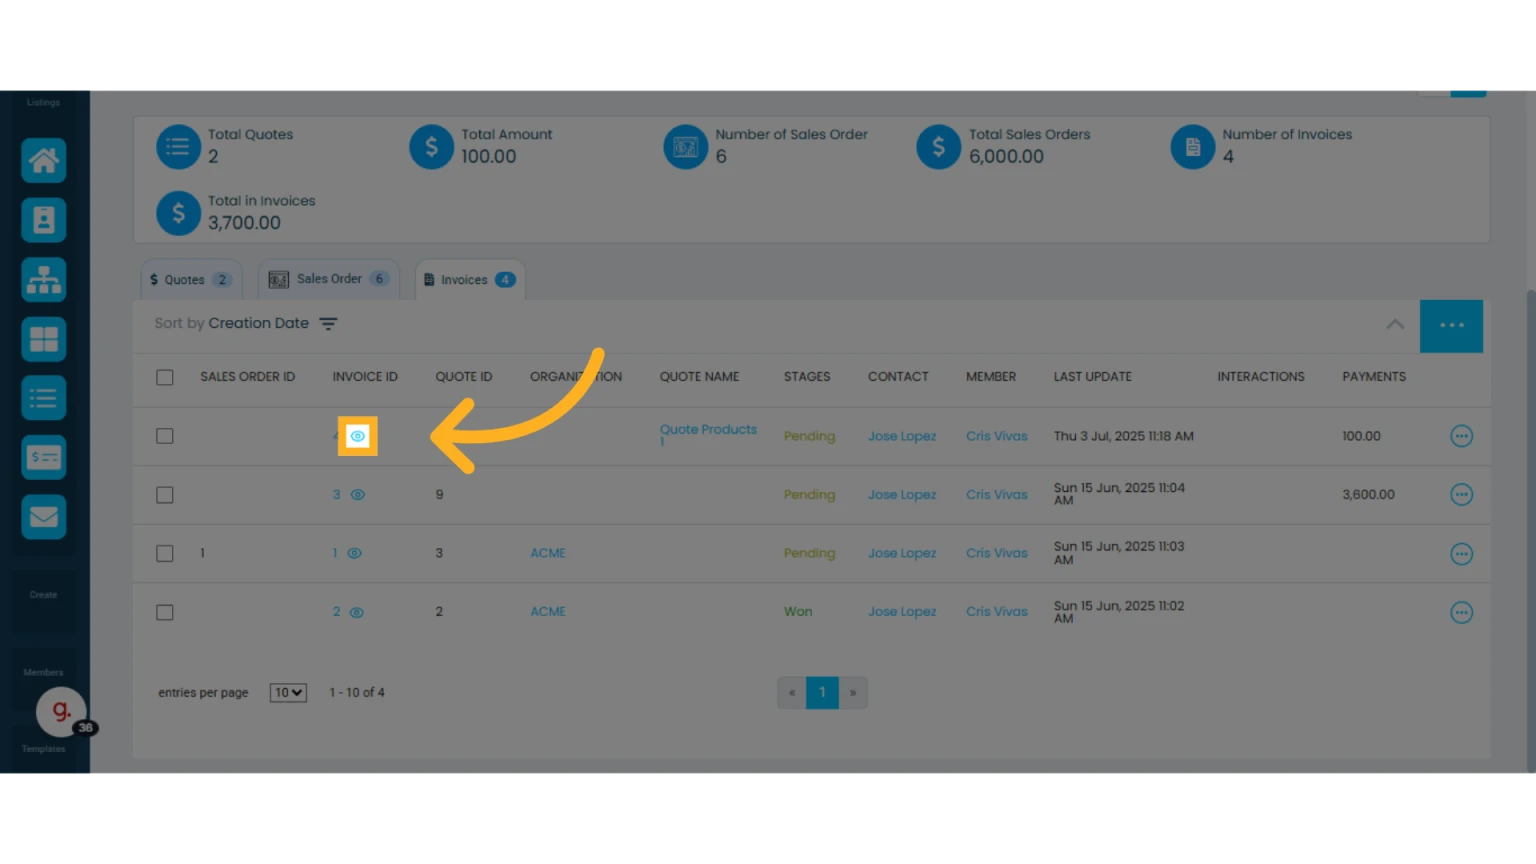
Task: Open the Quote Products 1 link
Action: (x=708, y=434)
